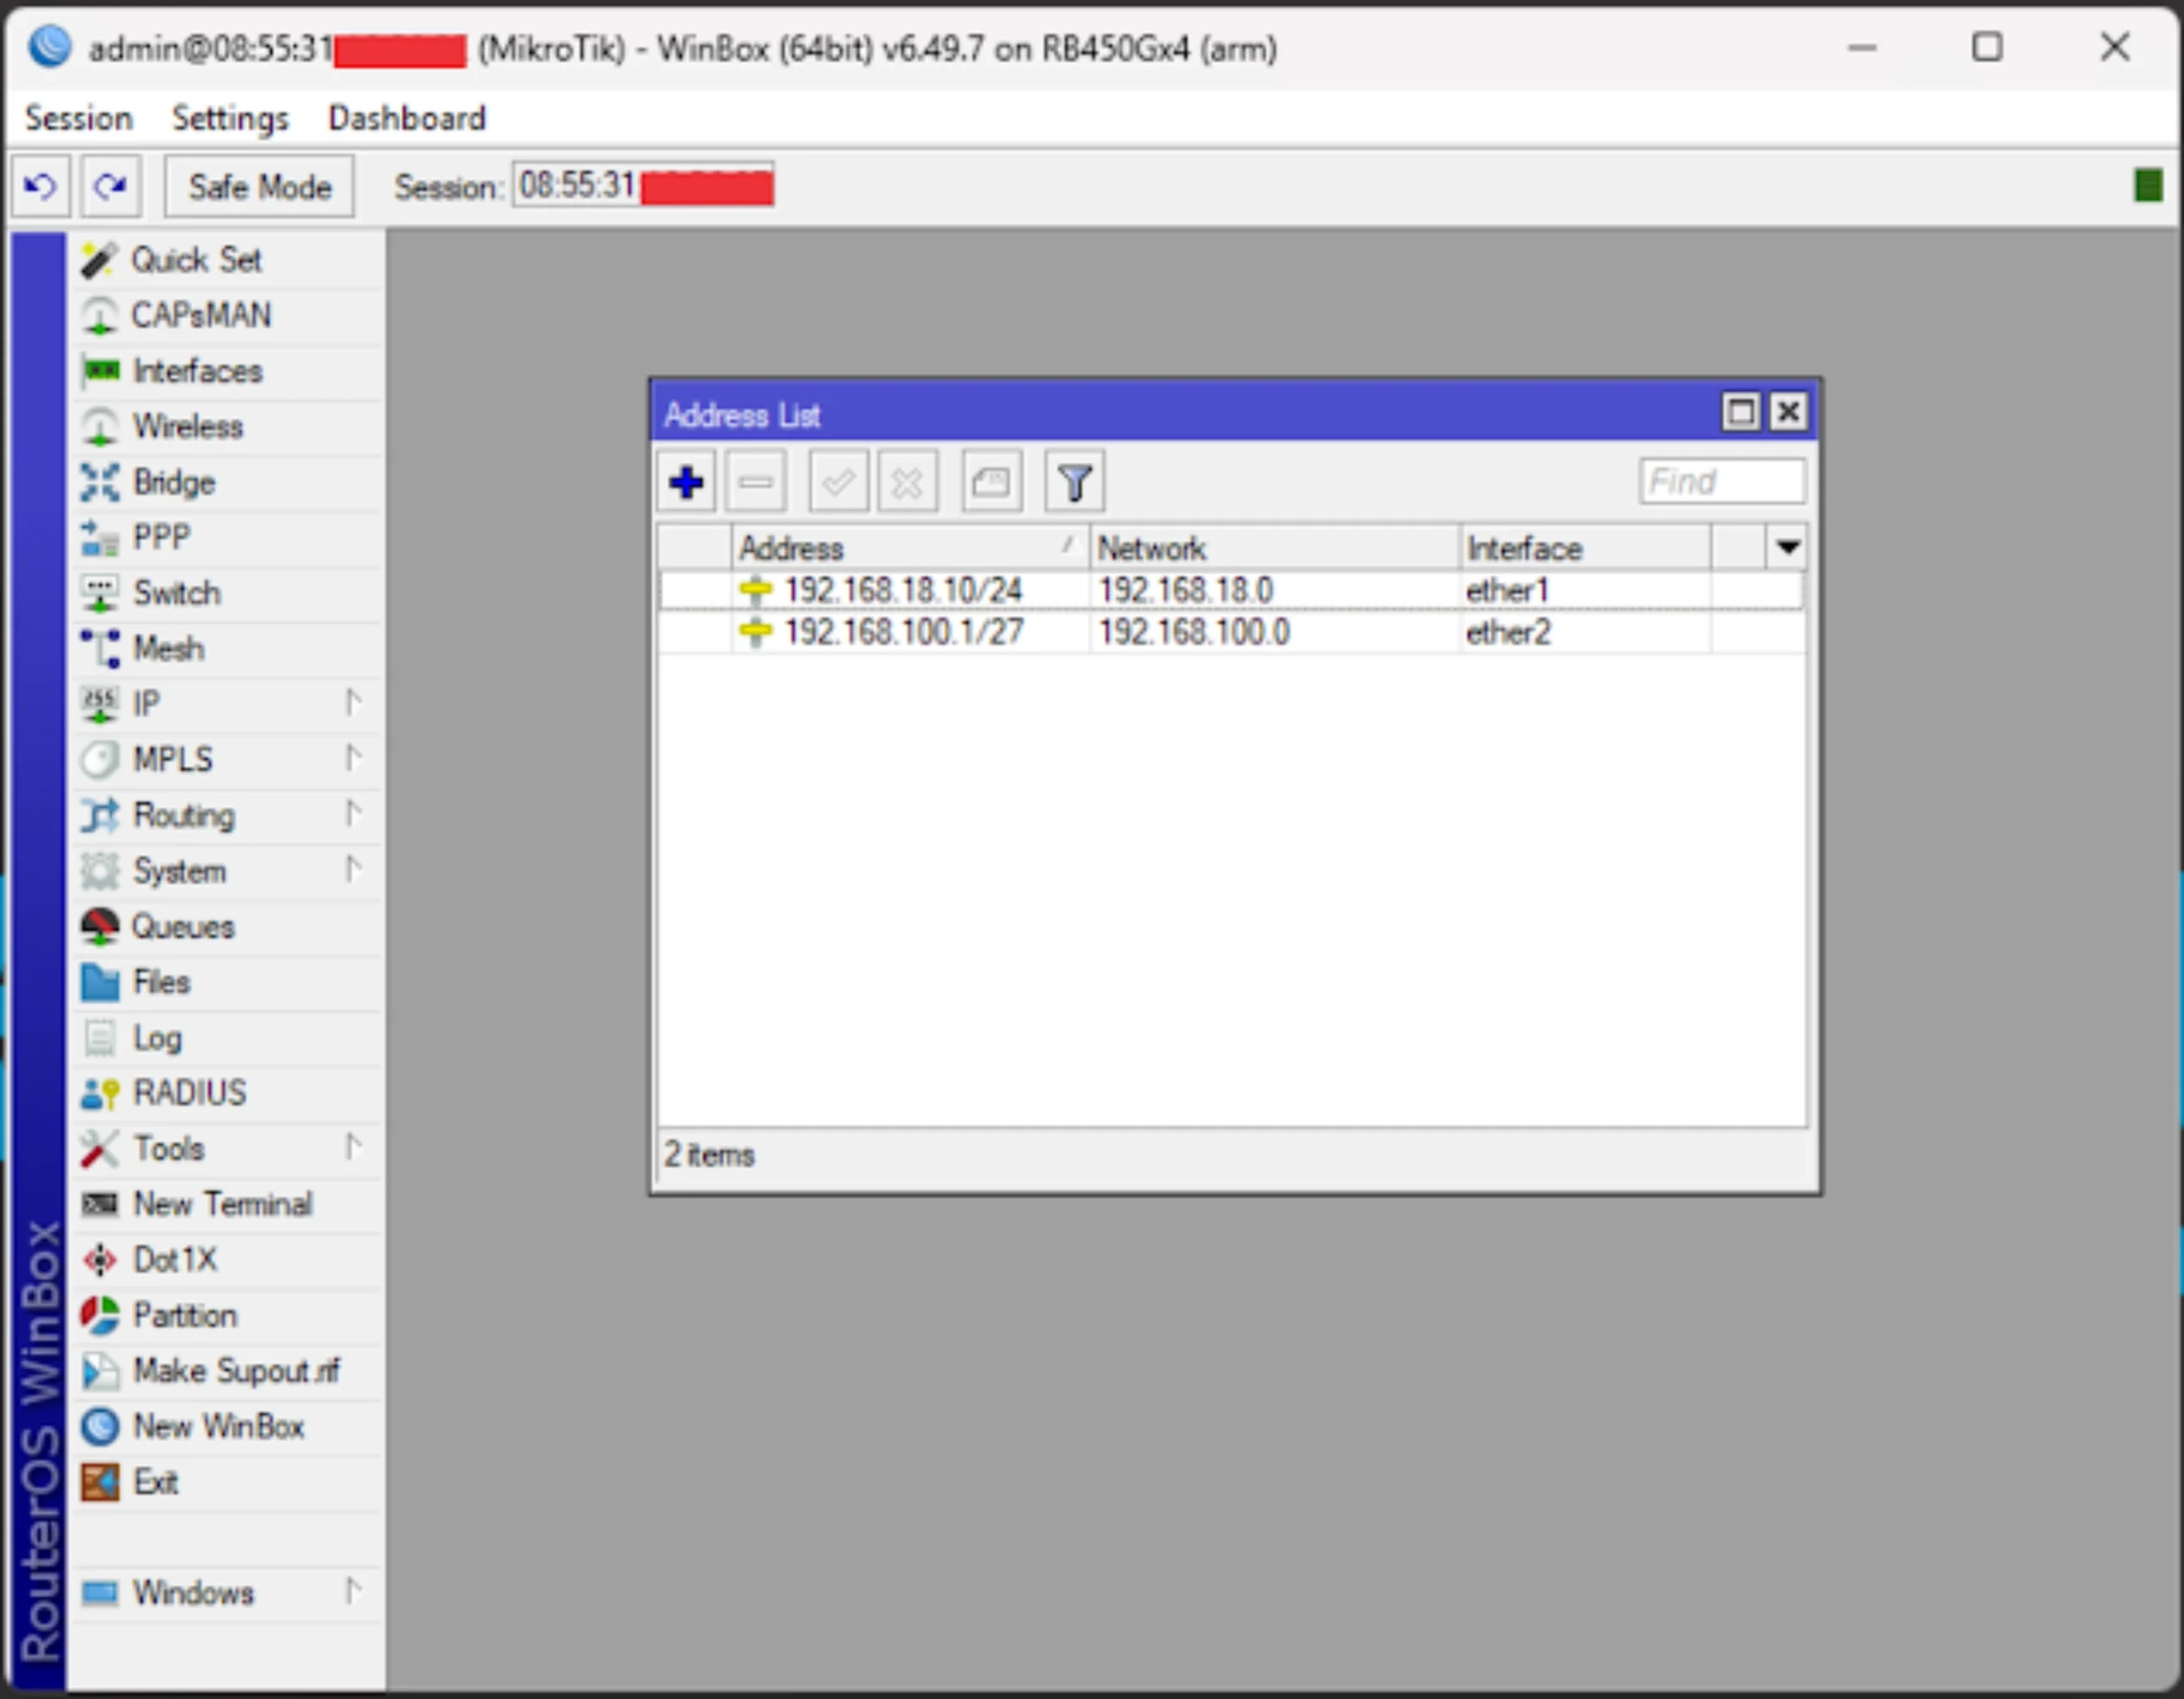Click Make Supout.rif
The image size is (2184, 1699).
[x=227, y=1371]
